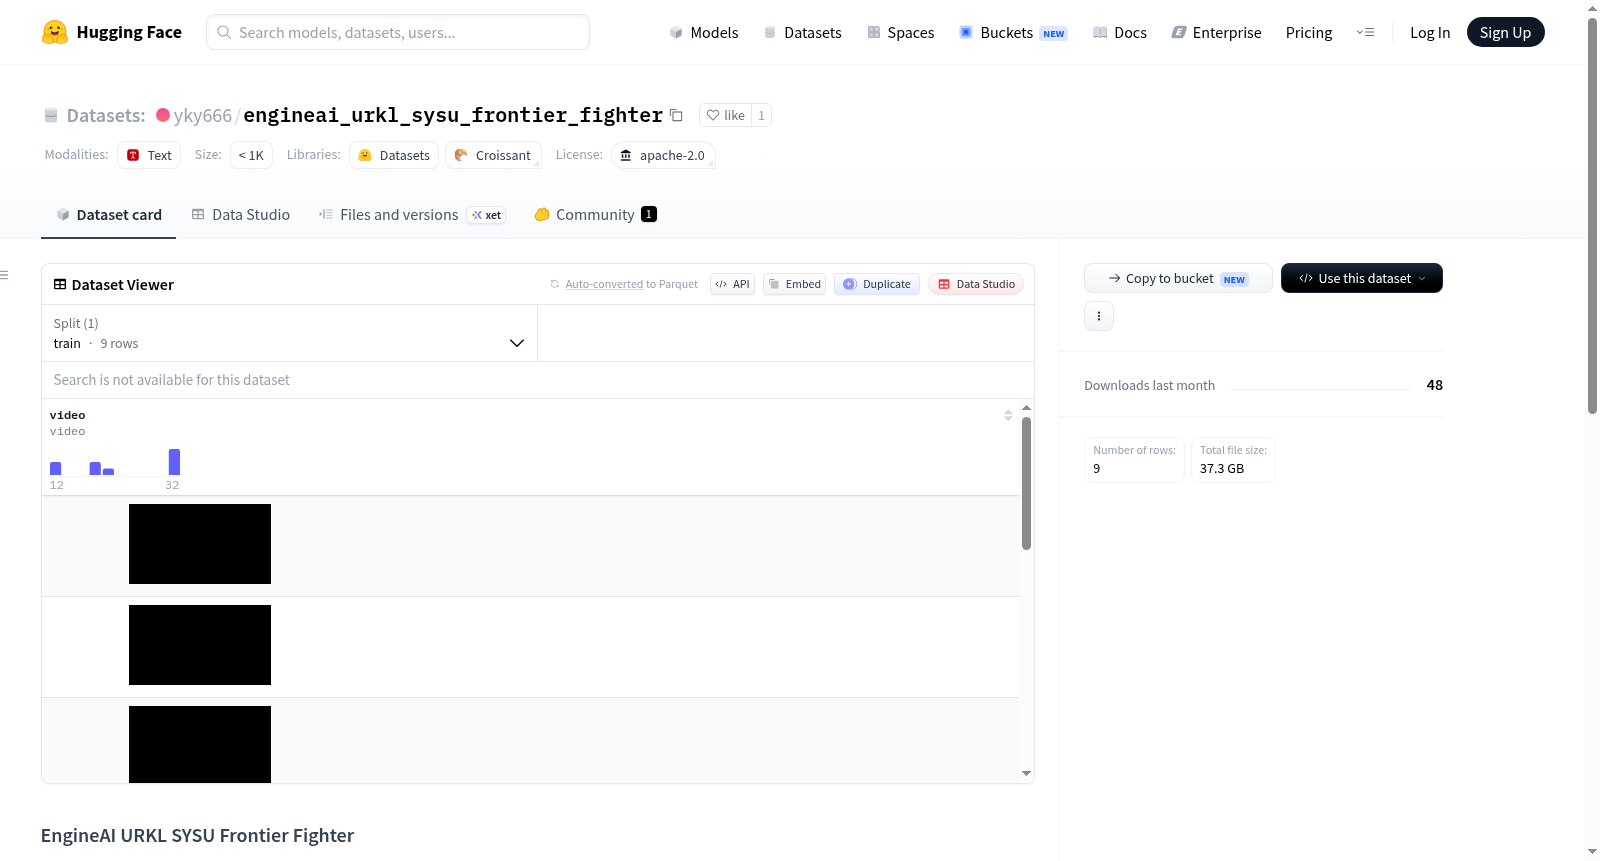1600x861 pixels.
Task: Click the Datasets: breadcrumb link
Action: 106,115
